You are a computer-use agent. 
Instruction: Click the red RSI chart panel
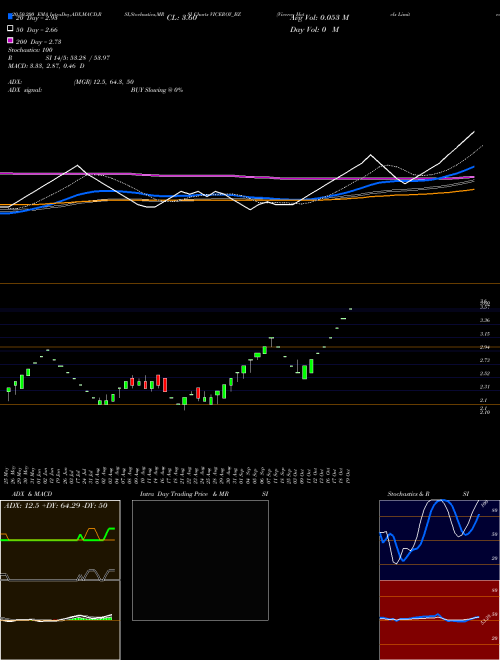[x=439, y=620]
